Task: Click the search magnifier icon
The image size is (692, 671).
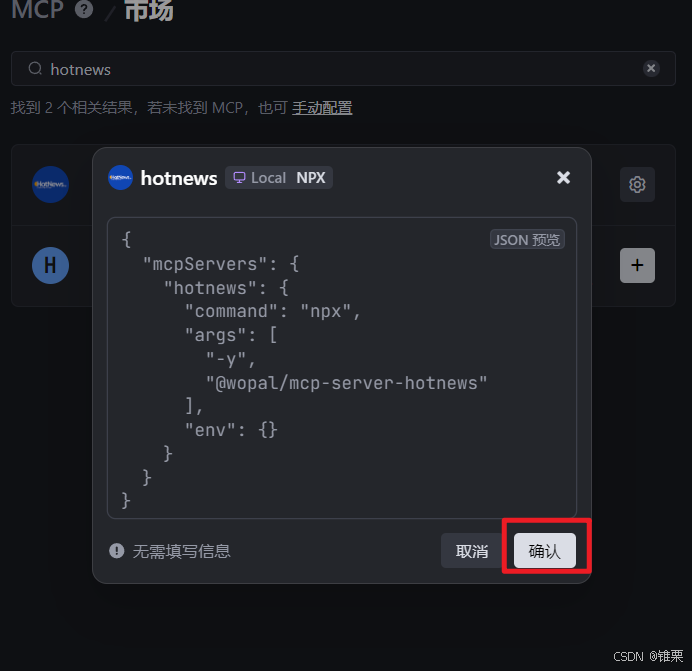Action: 35,68
